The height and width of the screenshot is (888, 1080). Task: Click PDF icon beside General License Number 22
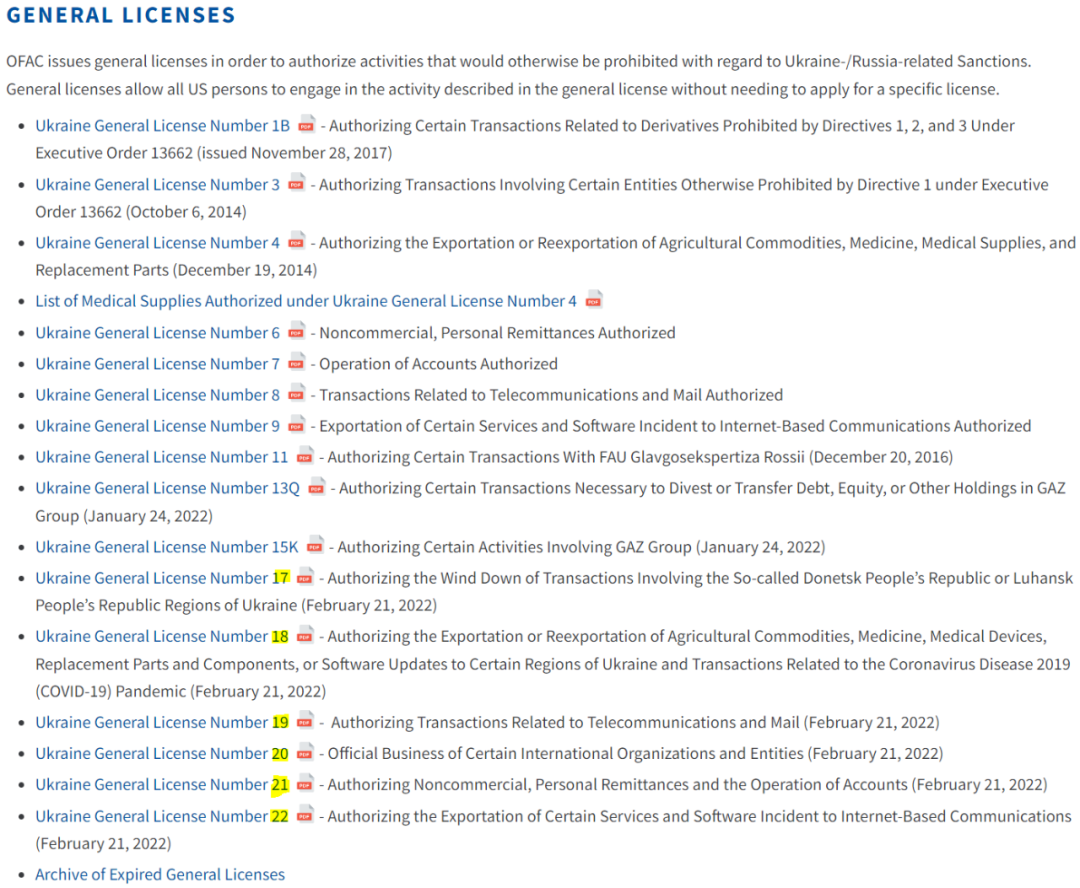(x=305, y=815)
